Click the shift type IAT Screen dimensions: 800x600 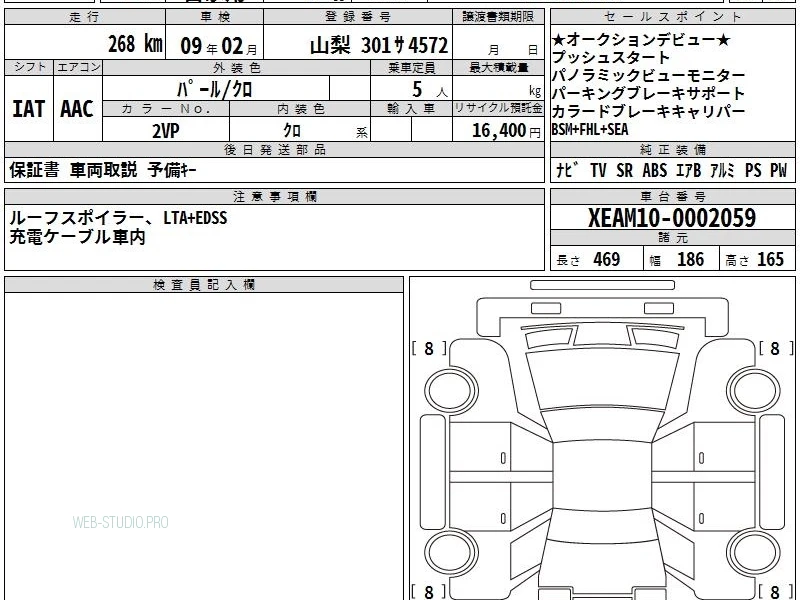coord(28,109)
